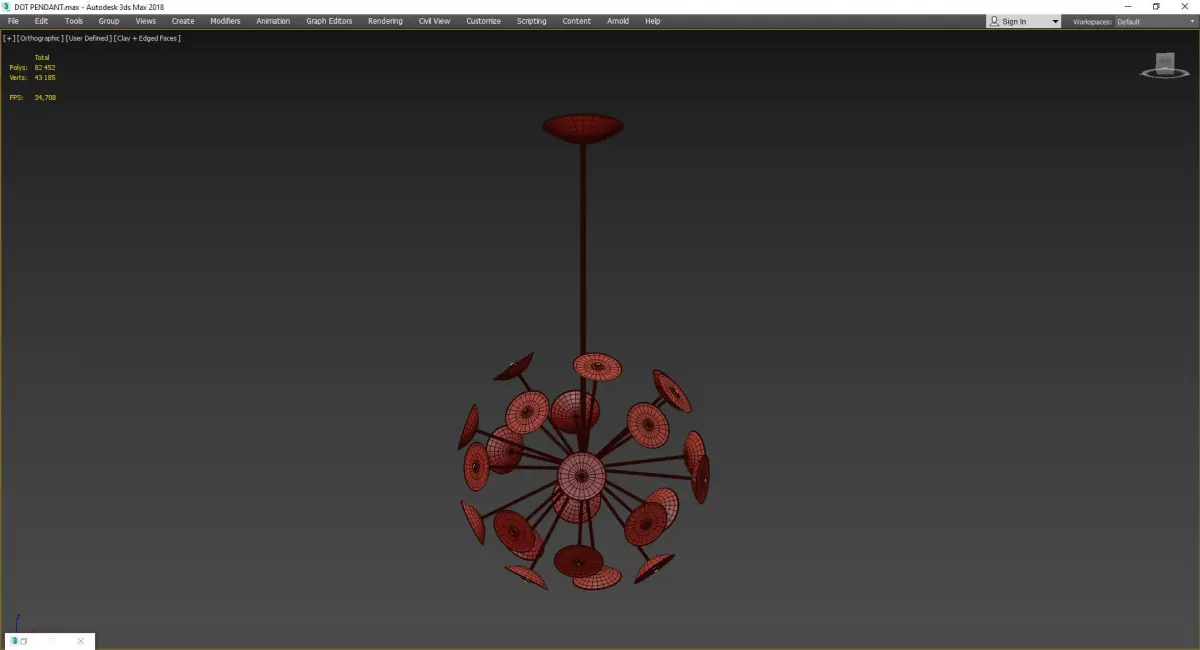
Task: Open the [Clay + Edged Faces] shading label
Action: 148,38
